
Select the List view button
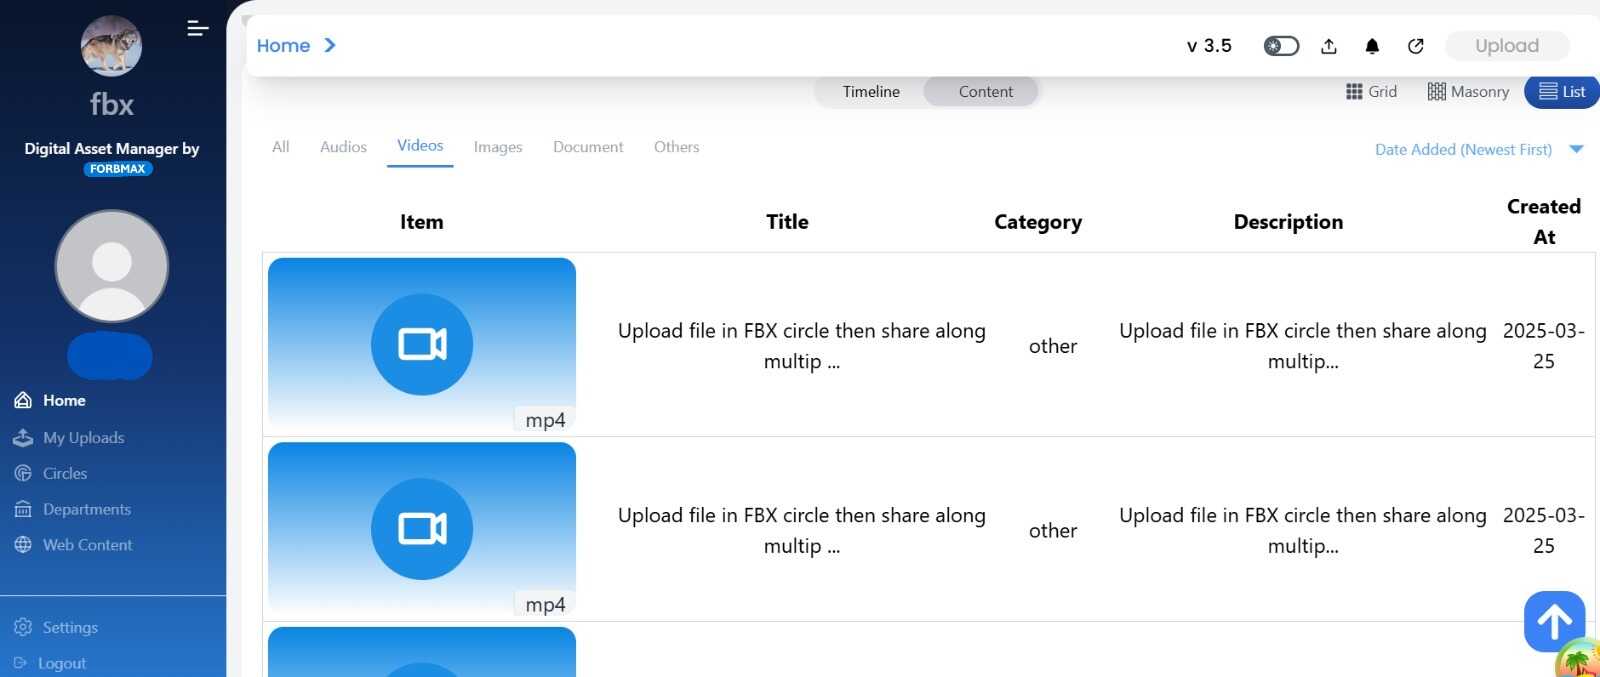pyautogui.click(x=1561, y=92)
